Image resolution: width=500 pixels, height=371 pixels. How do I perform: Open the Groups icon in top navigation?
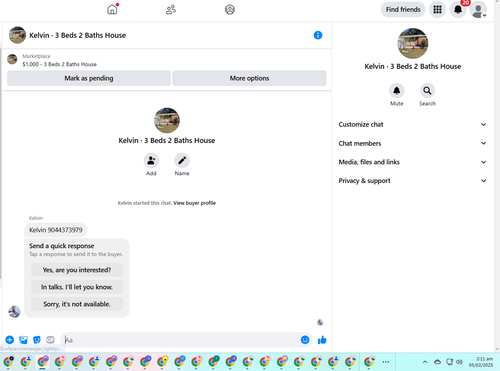pyautogui.click(x=230, y=9)
